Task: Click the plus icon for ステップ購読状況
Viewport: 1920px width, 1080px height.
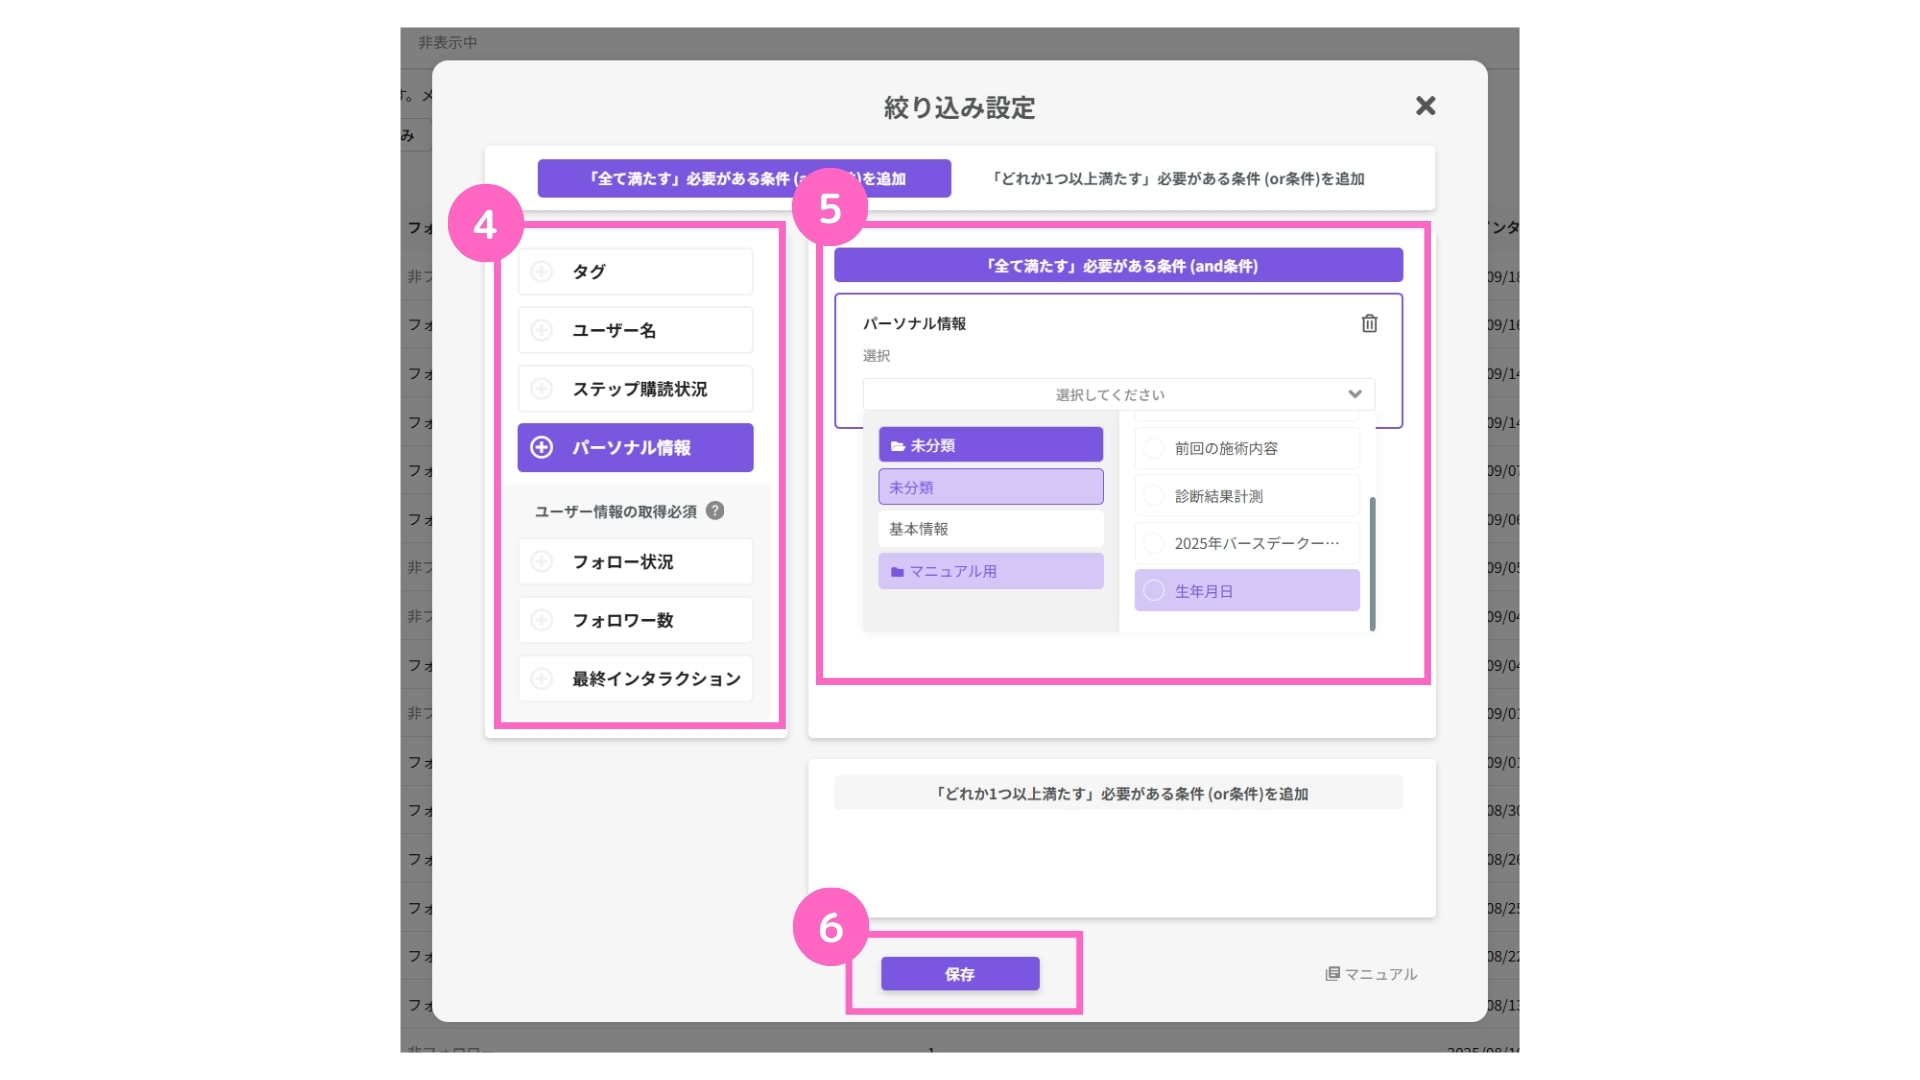Action: tap(541, 389)
